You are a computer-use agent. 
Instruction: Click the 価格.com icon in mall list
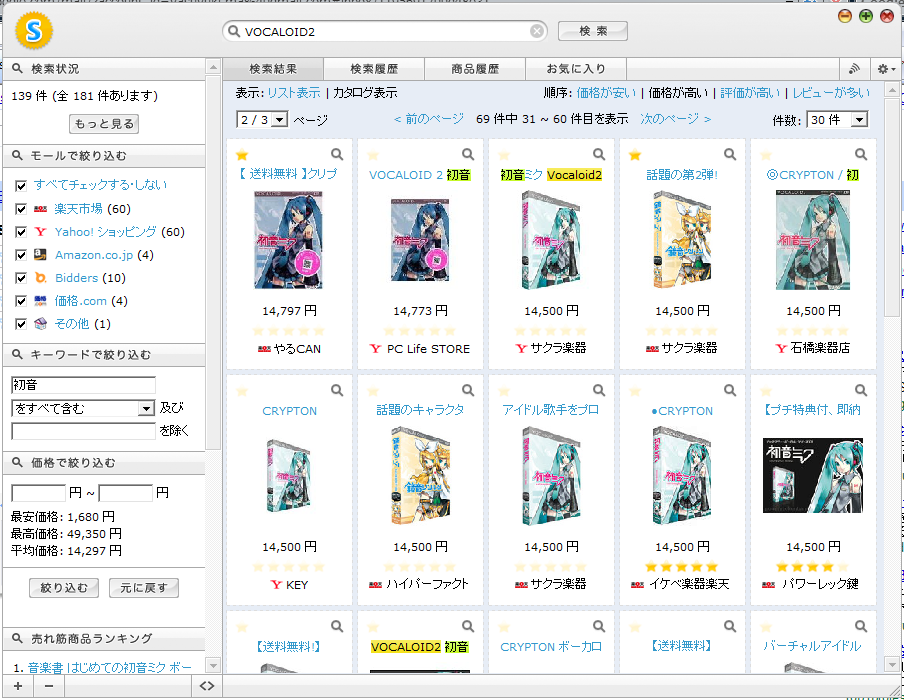click(40, 300)
